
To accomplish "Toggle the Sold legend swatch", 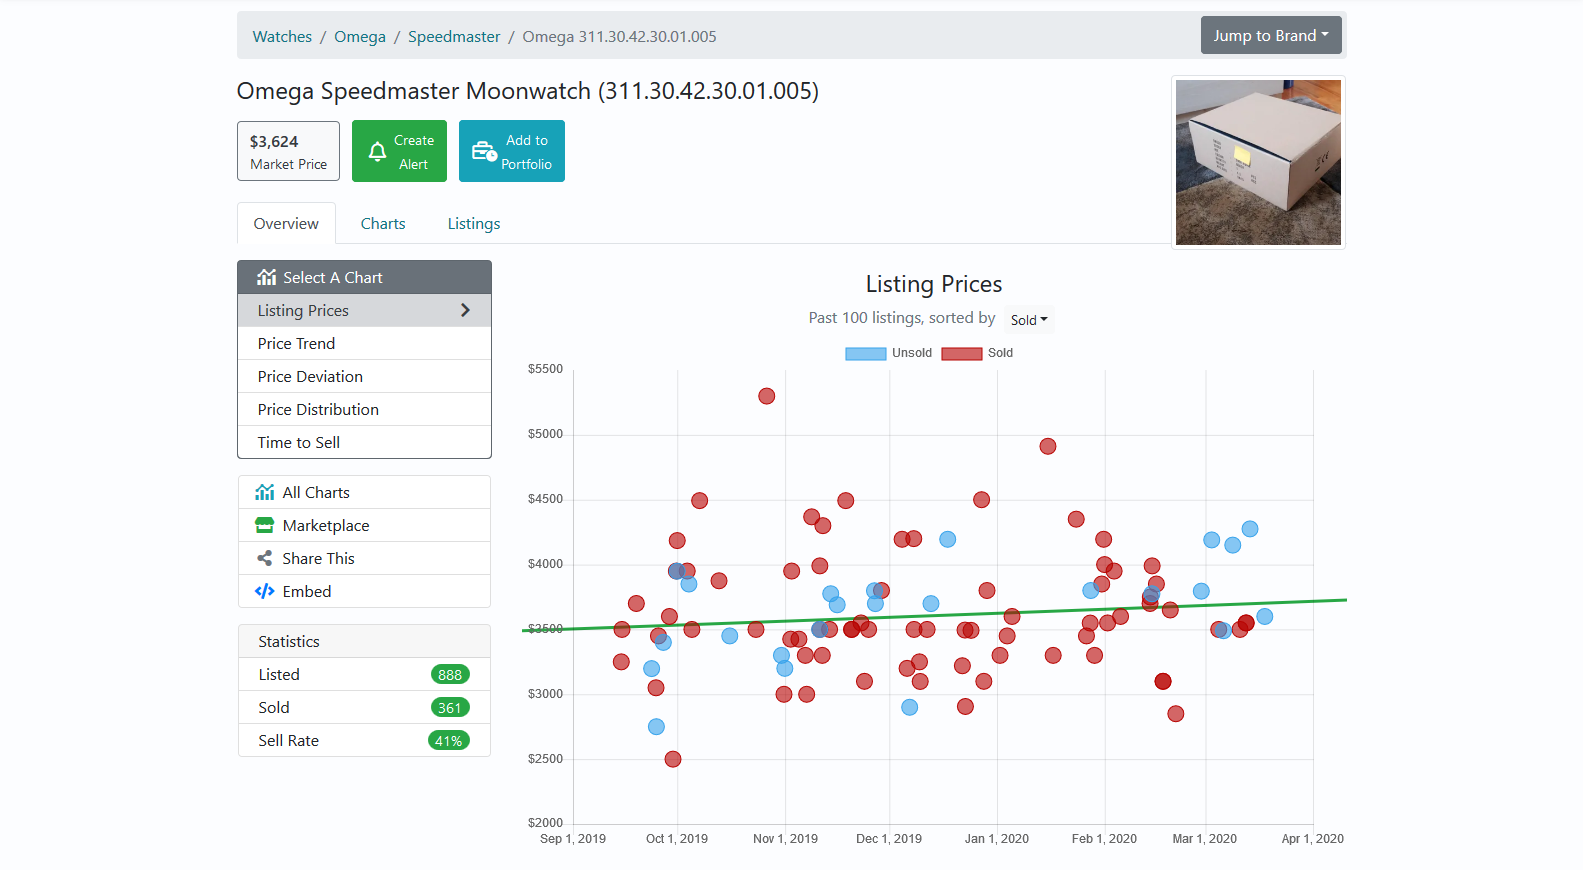I will (x=962, y=353).
